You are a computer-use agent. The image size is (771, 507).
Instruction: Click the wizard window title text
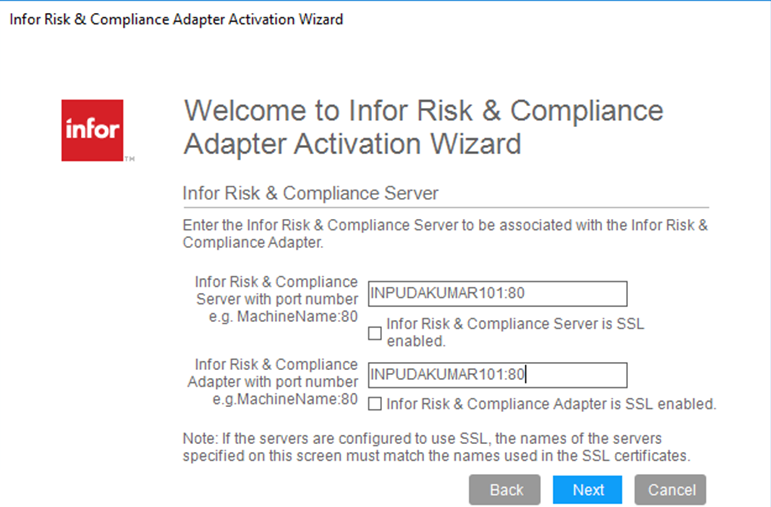coord(176,20)
